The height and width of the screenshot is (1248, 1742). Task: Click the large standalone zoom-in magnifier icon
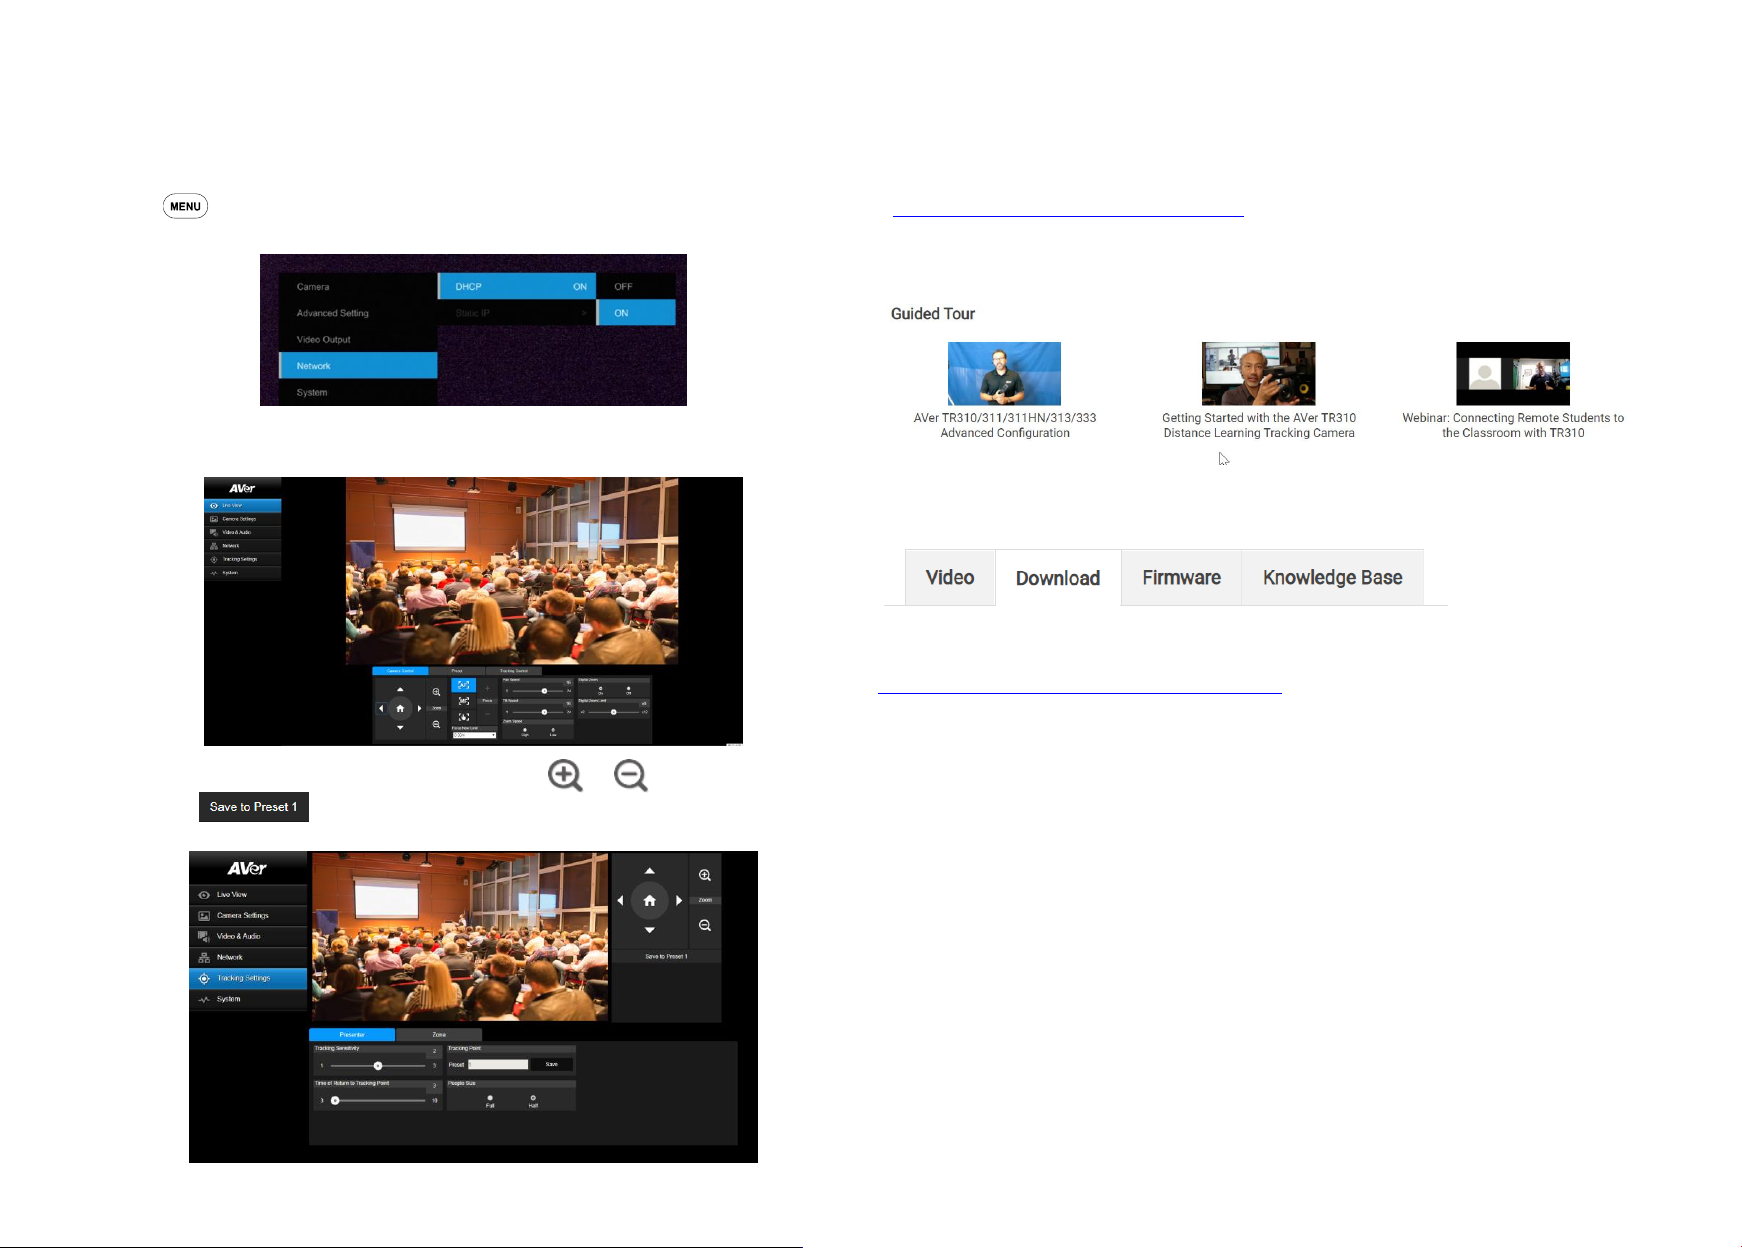tap(565, 776)
